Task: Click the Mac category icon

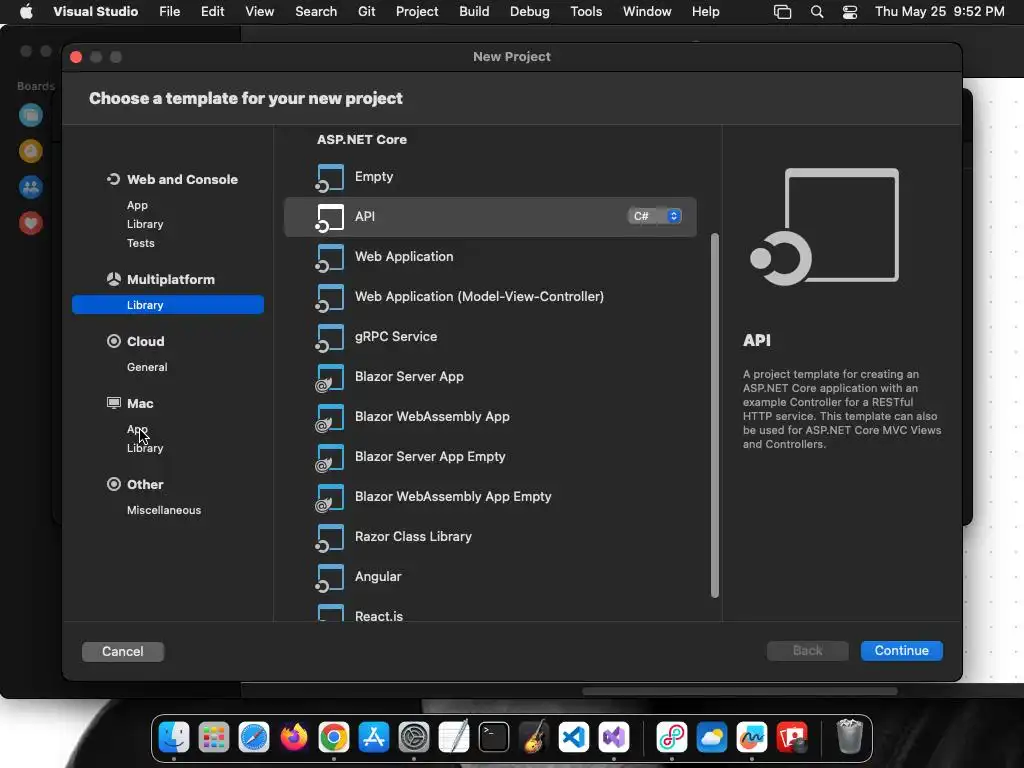Action: point(114,403)
